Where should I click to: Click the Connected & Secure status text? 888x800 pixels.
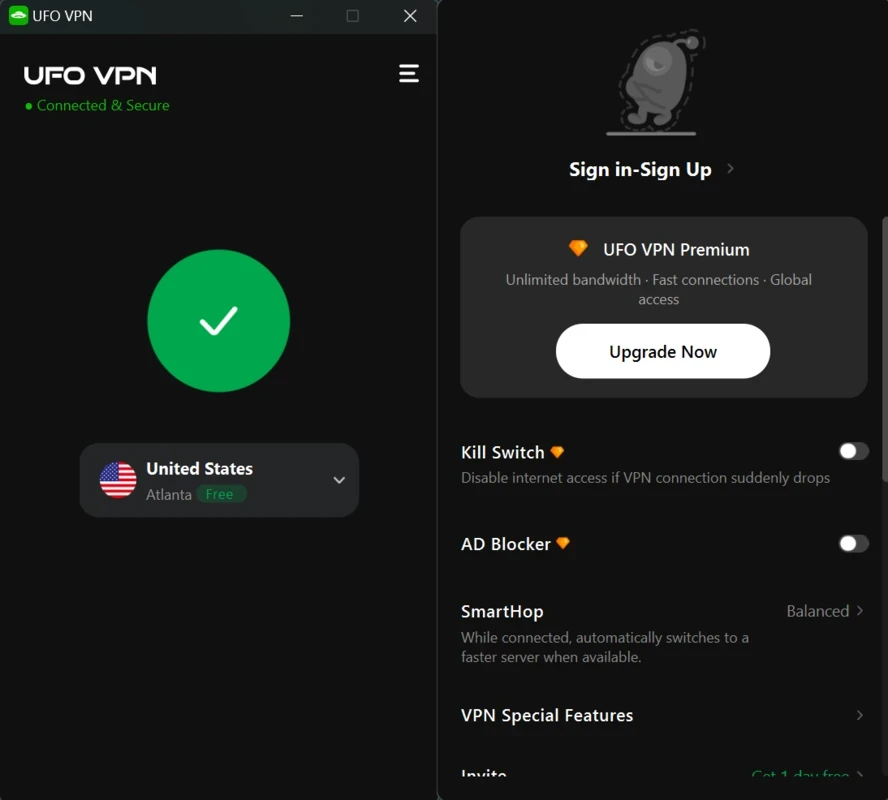103,105
